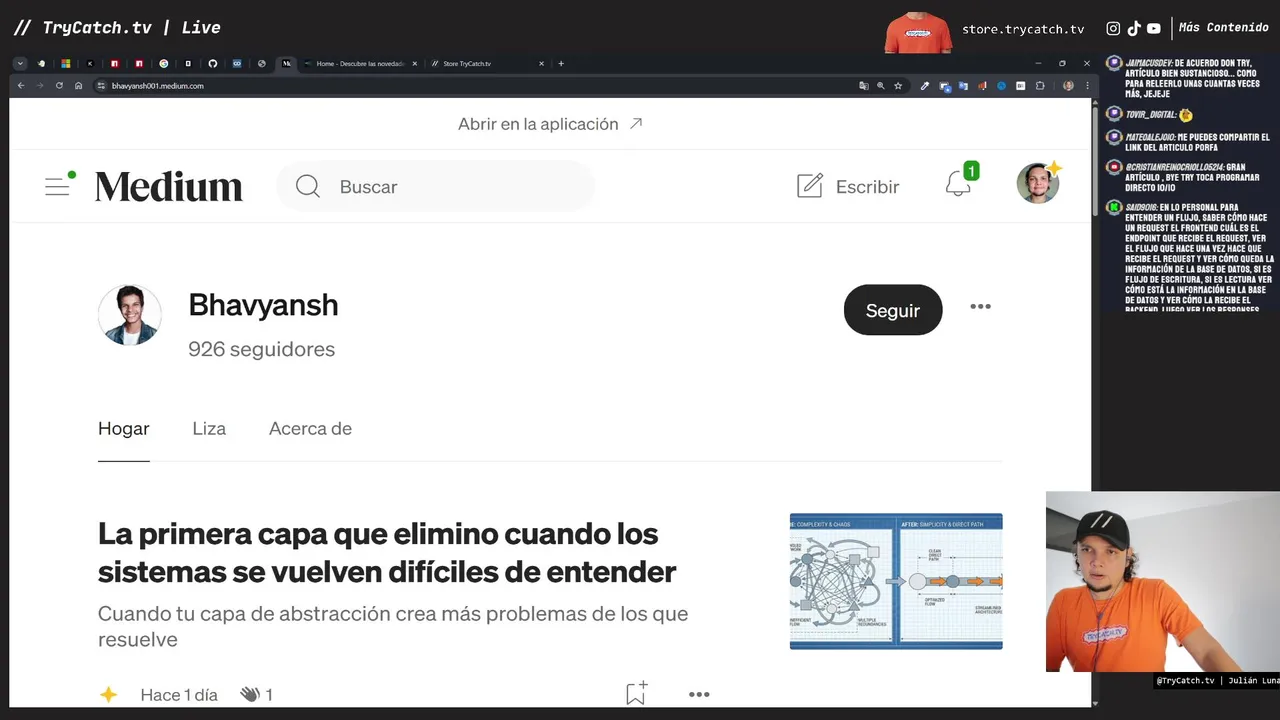The height and width of the screenshot is (720, 1280).
Task: Reload the page in the browser
Action: (x=59, y=86)
